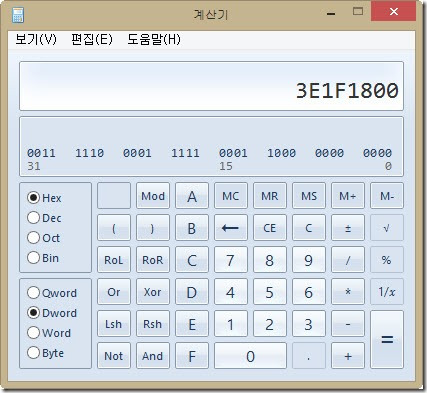
Task: Click the Rsh right shift button
Action: (153, 324)
